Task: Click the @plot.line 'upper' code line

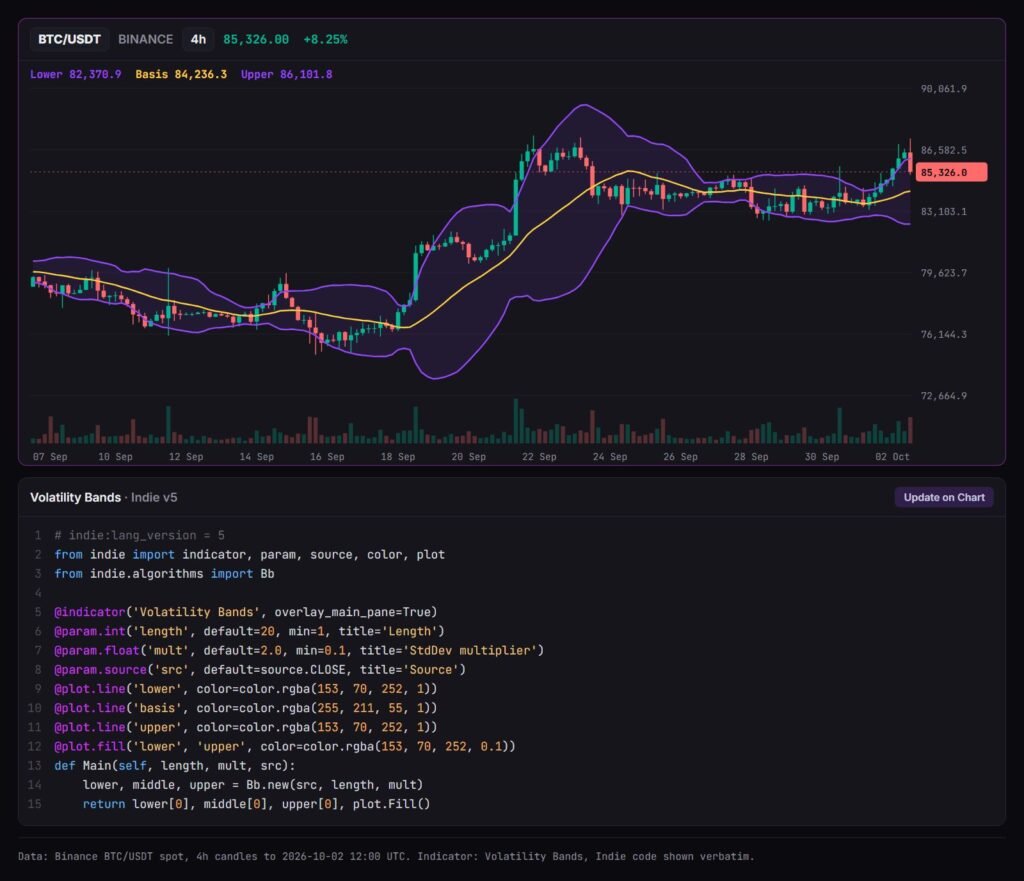Action: [245, 727]
